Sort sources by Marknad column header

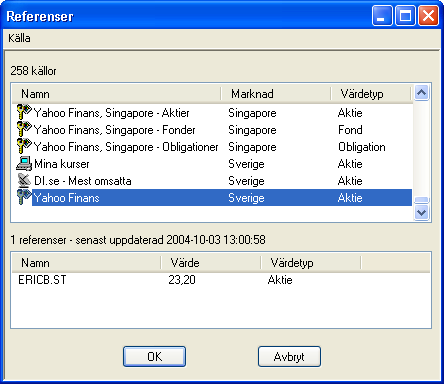[276, 94]
